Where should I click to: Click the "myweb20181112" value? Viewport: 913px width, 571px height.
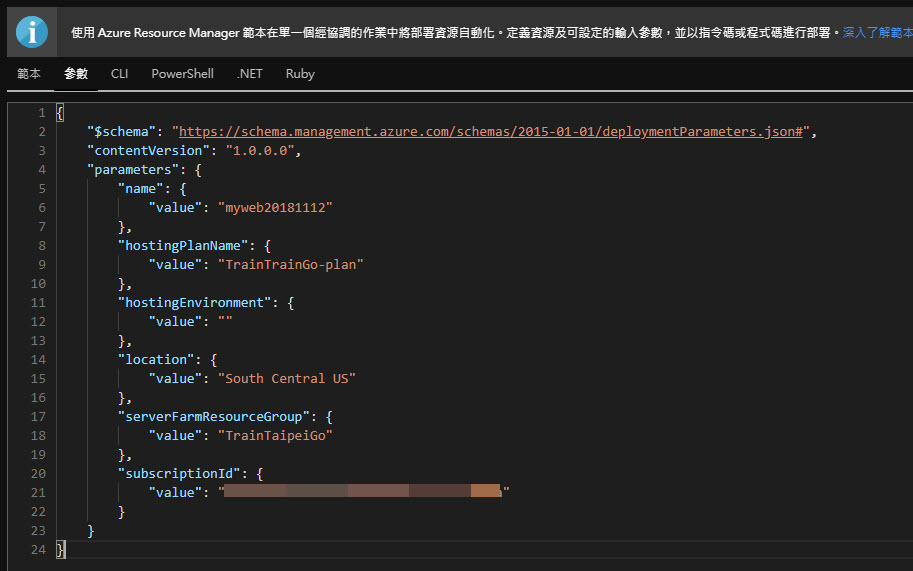pyautogui.click(x=275, y=208)
